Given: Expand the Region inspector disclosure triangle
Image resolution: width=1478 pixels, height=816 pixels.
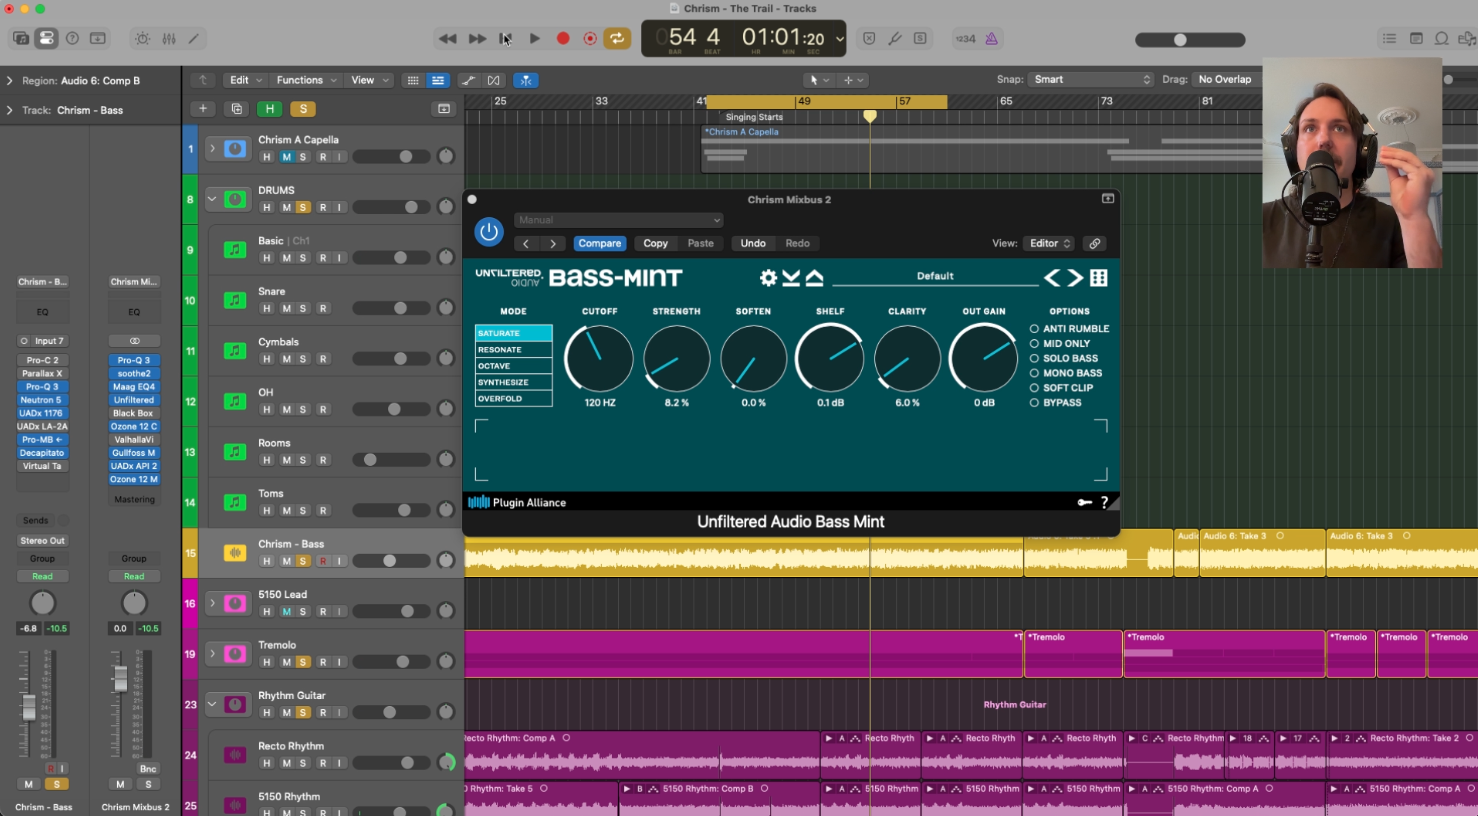Looking at the screenshot, I should point(10,81).
